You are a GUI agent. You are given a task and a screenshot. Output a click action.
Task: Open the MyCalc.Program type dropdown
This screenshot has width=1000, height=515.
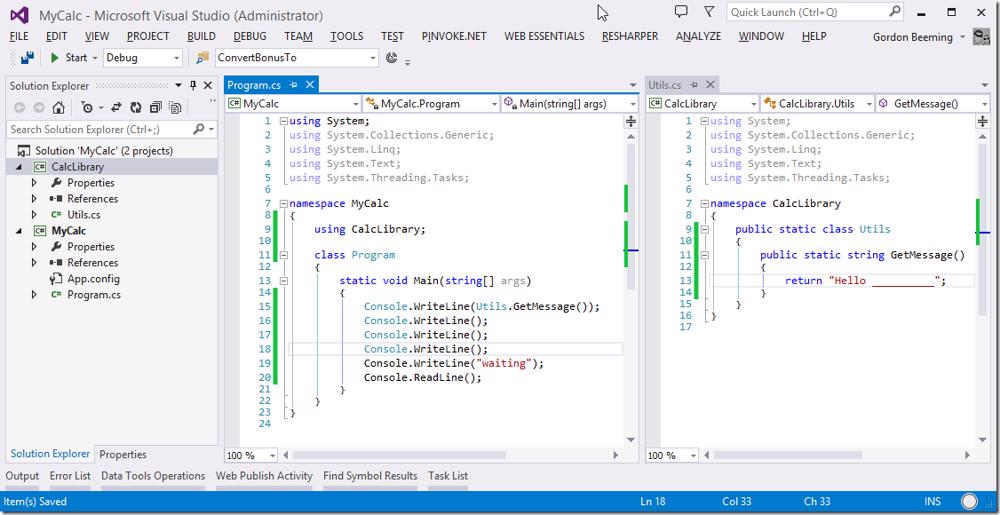click(x=494, y=103)
